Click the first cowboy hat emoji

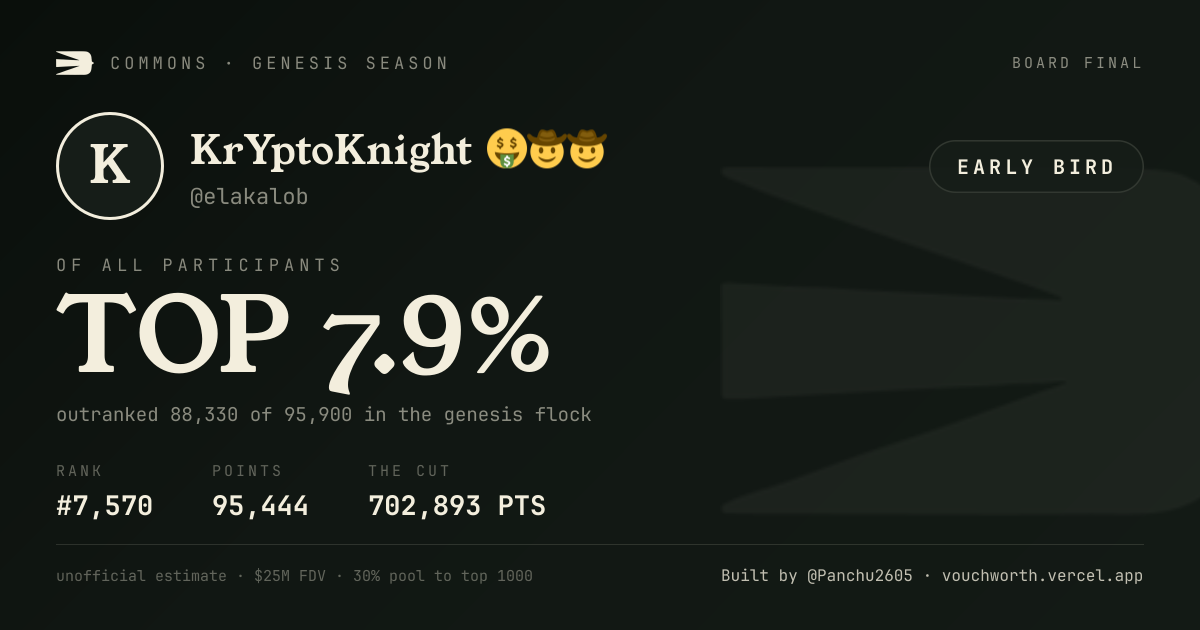(x=547, y=149)
